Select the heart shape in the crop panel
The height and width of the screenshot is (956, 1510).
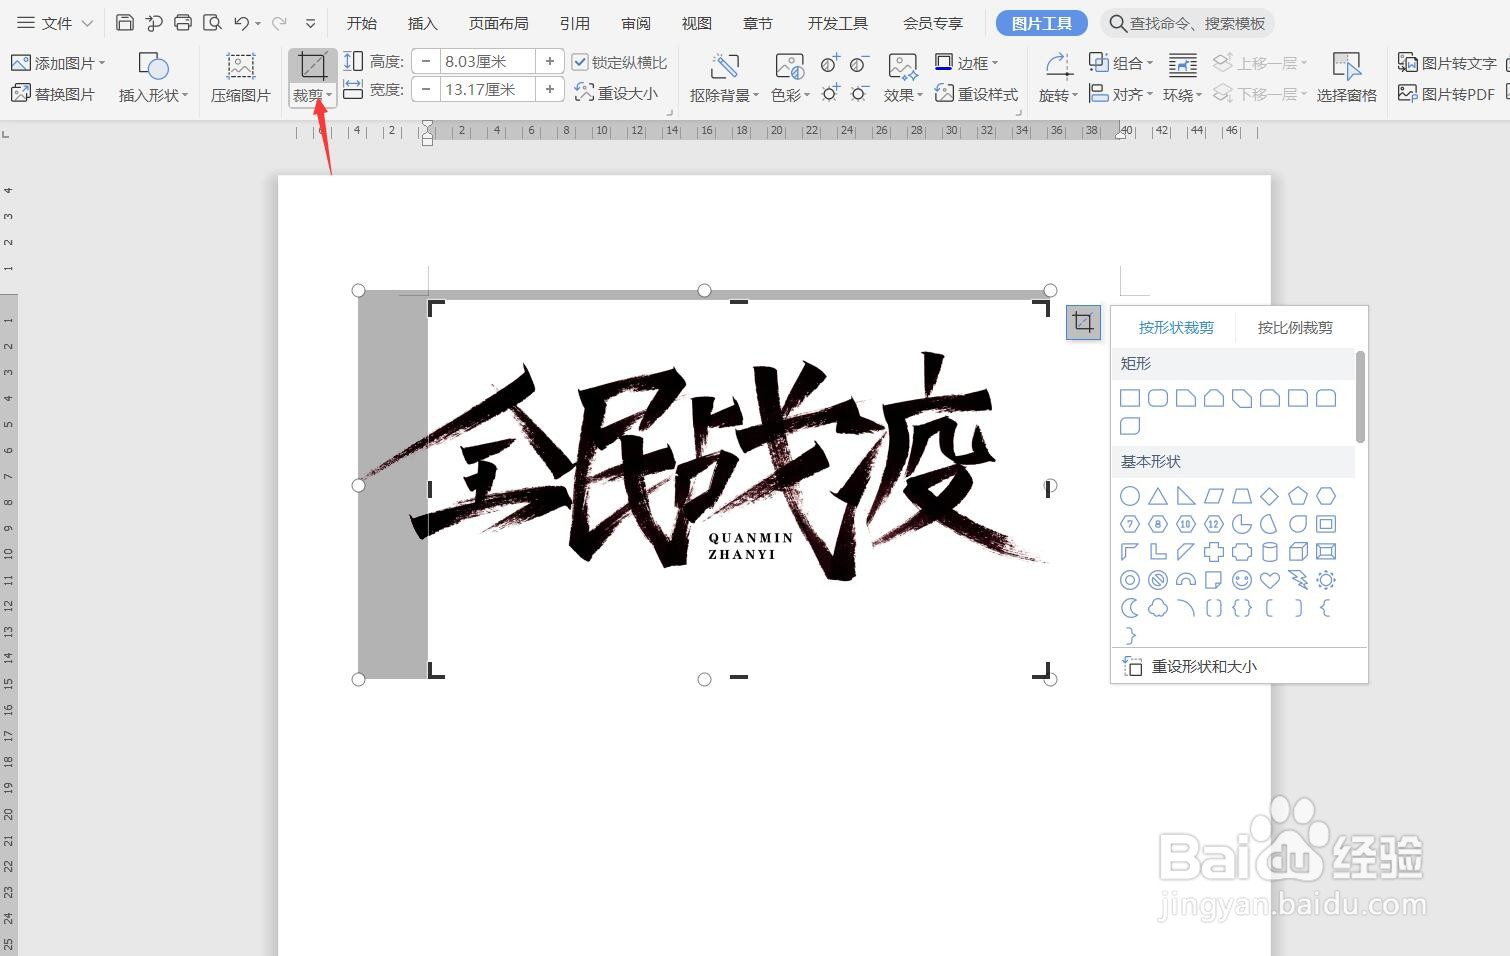pos(1270,580)
